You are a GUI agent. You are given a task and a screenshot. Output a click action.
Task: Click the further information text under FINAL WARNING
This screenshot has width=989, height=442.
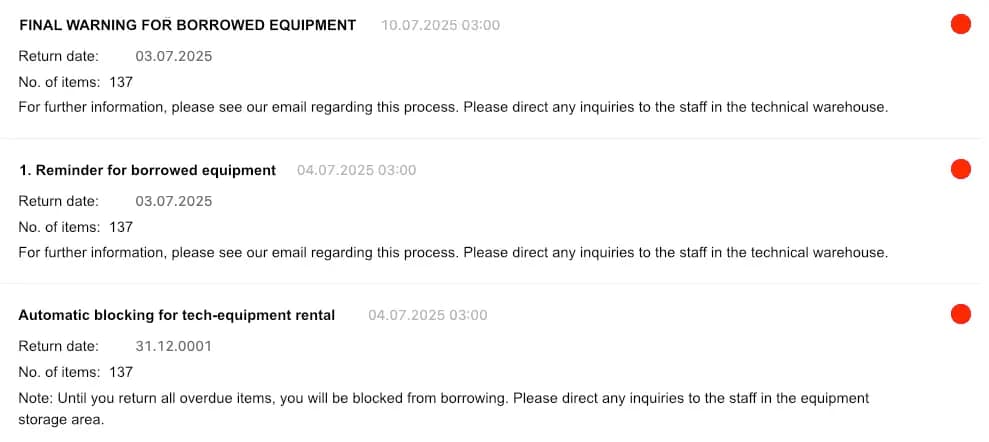click(452, 107)
